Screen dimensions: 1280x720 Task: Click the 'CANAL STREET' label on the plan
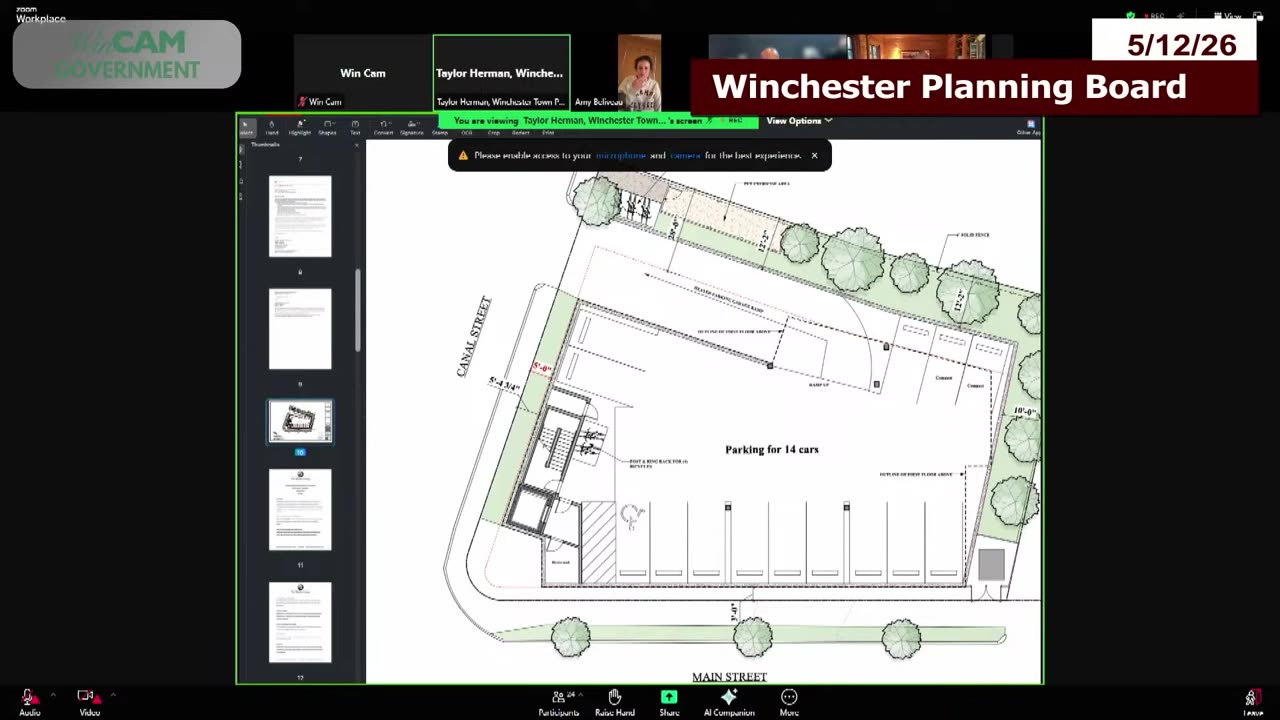pos(474,337)
